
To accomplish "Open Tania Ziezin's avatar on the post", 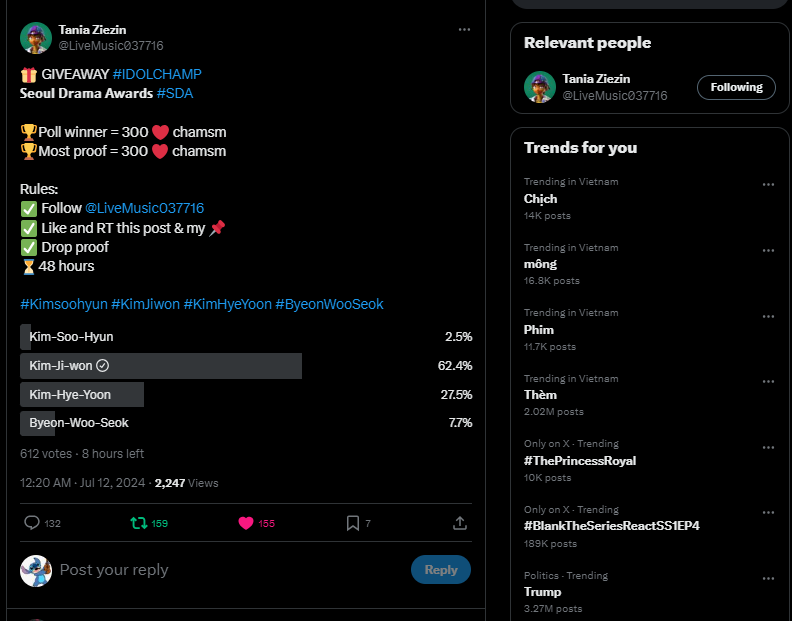I will [x=36, y=37].
